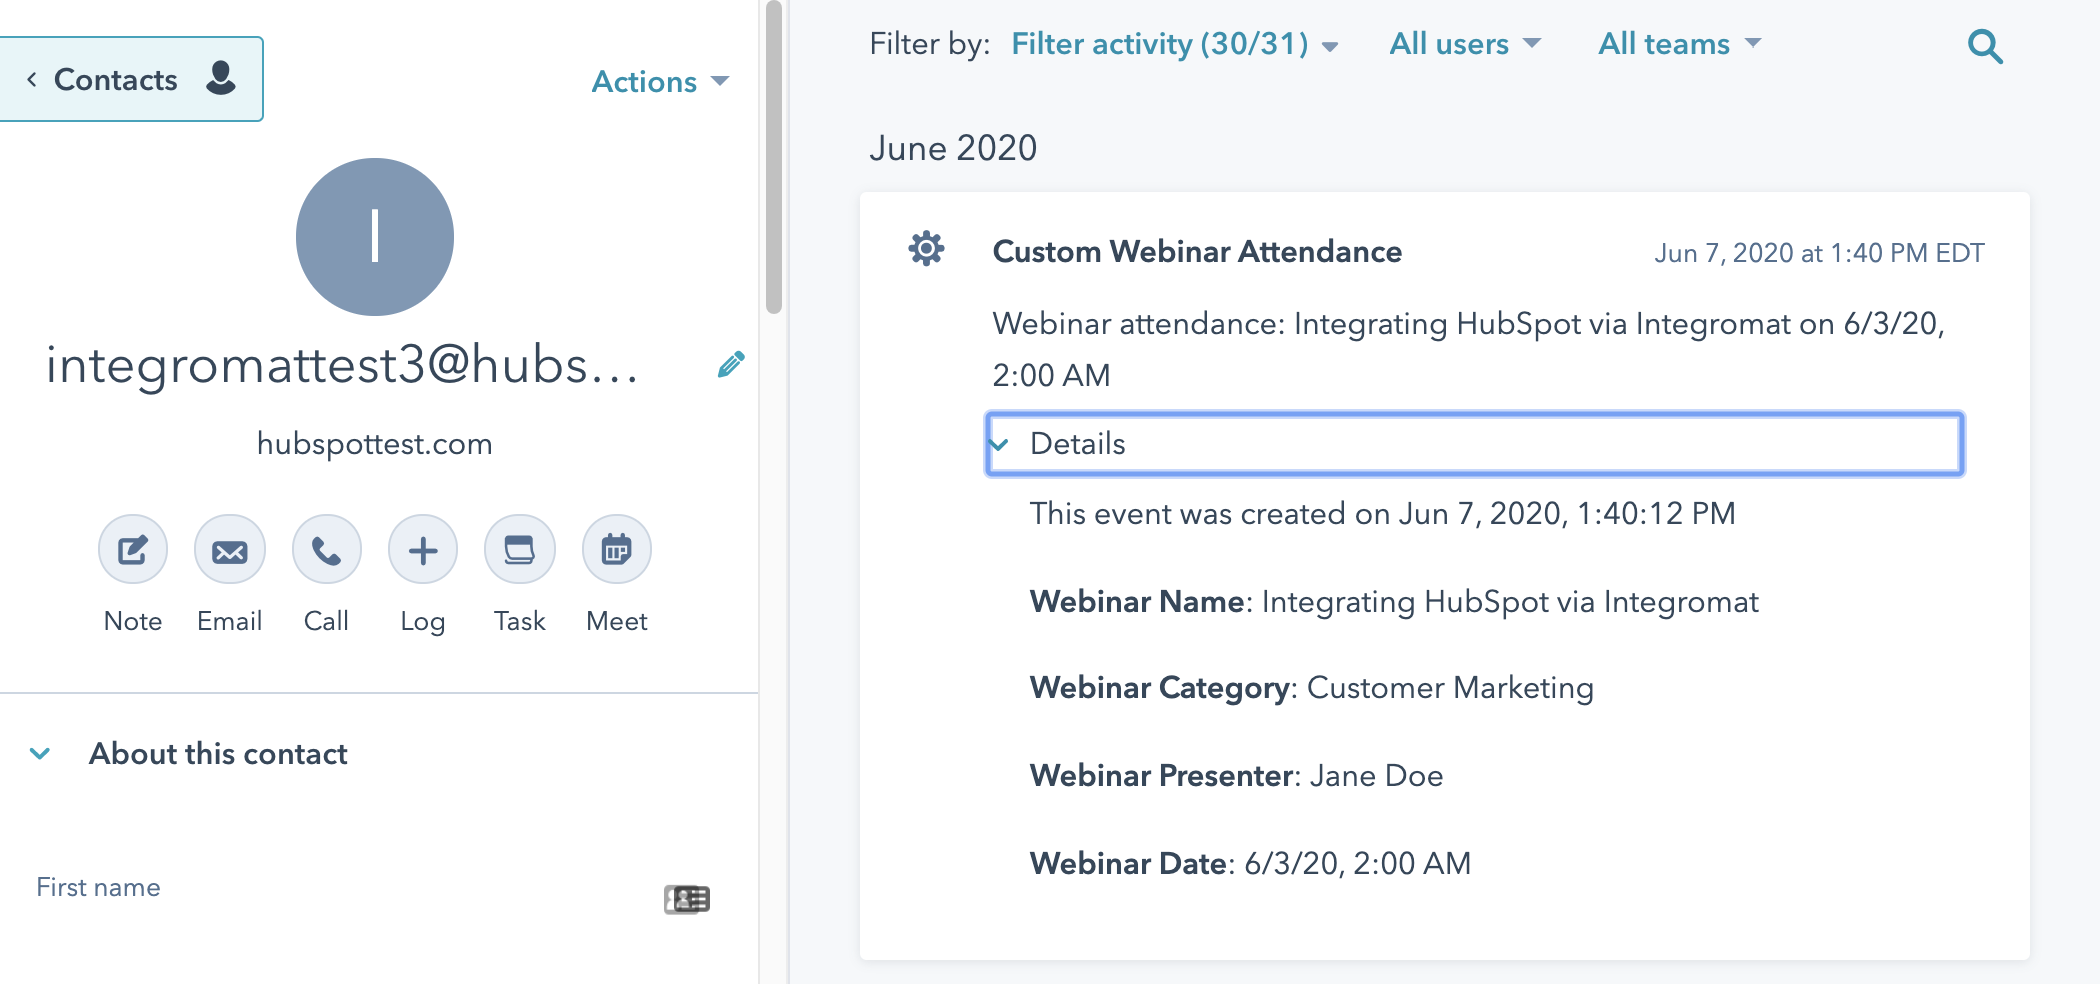Schedule a meeting via the Meet icon
The height and width of the screenshot is (984, 2100).
tap(616, 549)
